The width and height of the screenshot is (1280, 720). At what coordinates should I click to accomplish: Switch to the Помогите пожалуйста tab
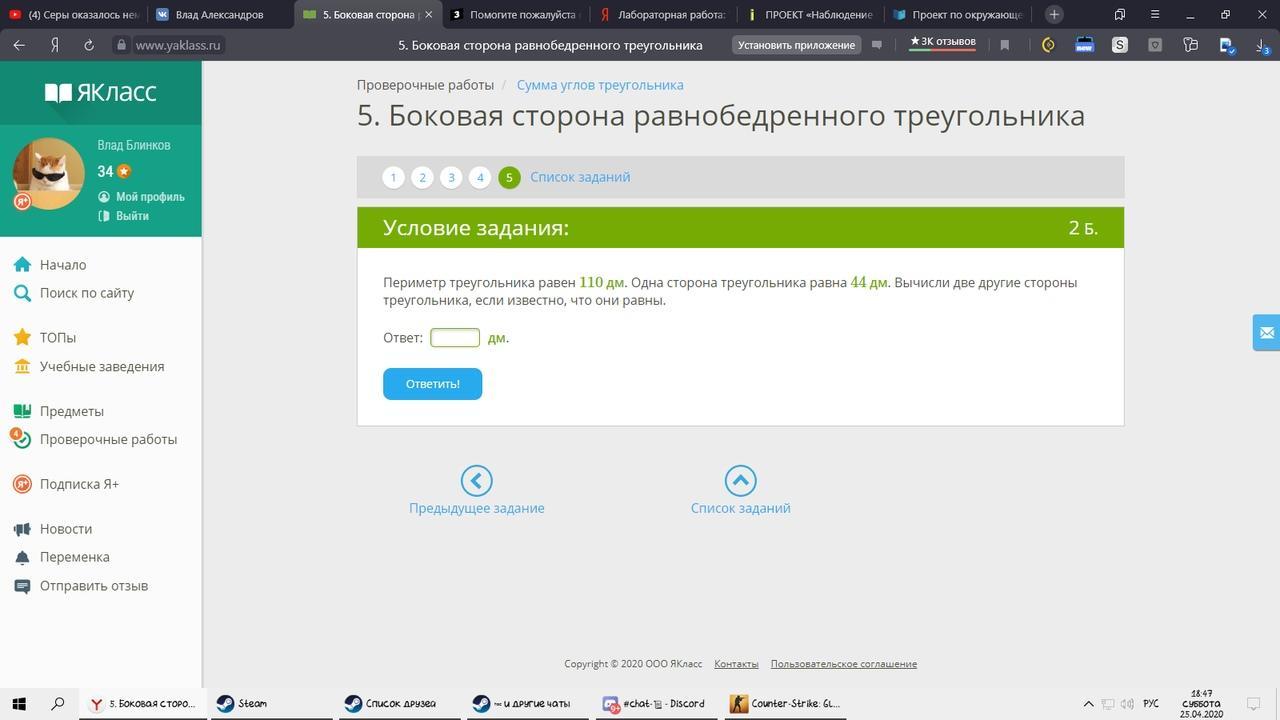coord(517,15)
